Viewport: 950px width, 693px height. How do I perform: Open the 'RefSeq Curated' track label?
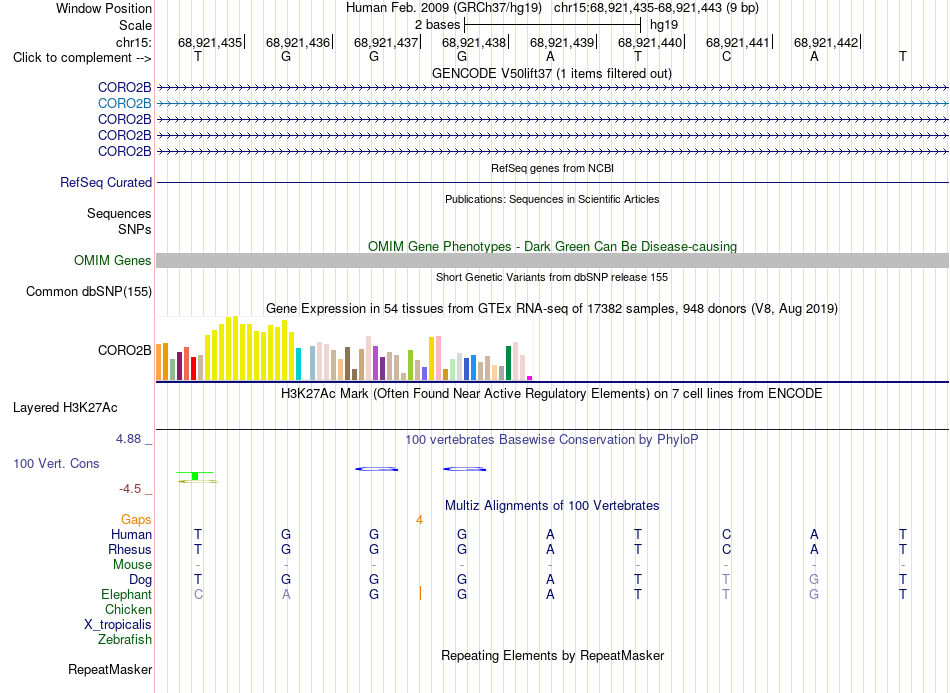(x=105, y=182)
